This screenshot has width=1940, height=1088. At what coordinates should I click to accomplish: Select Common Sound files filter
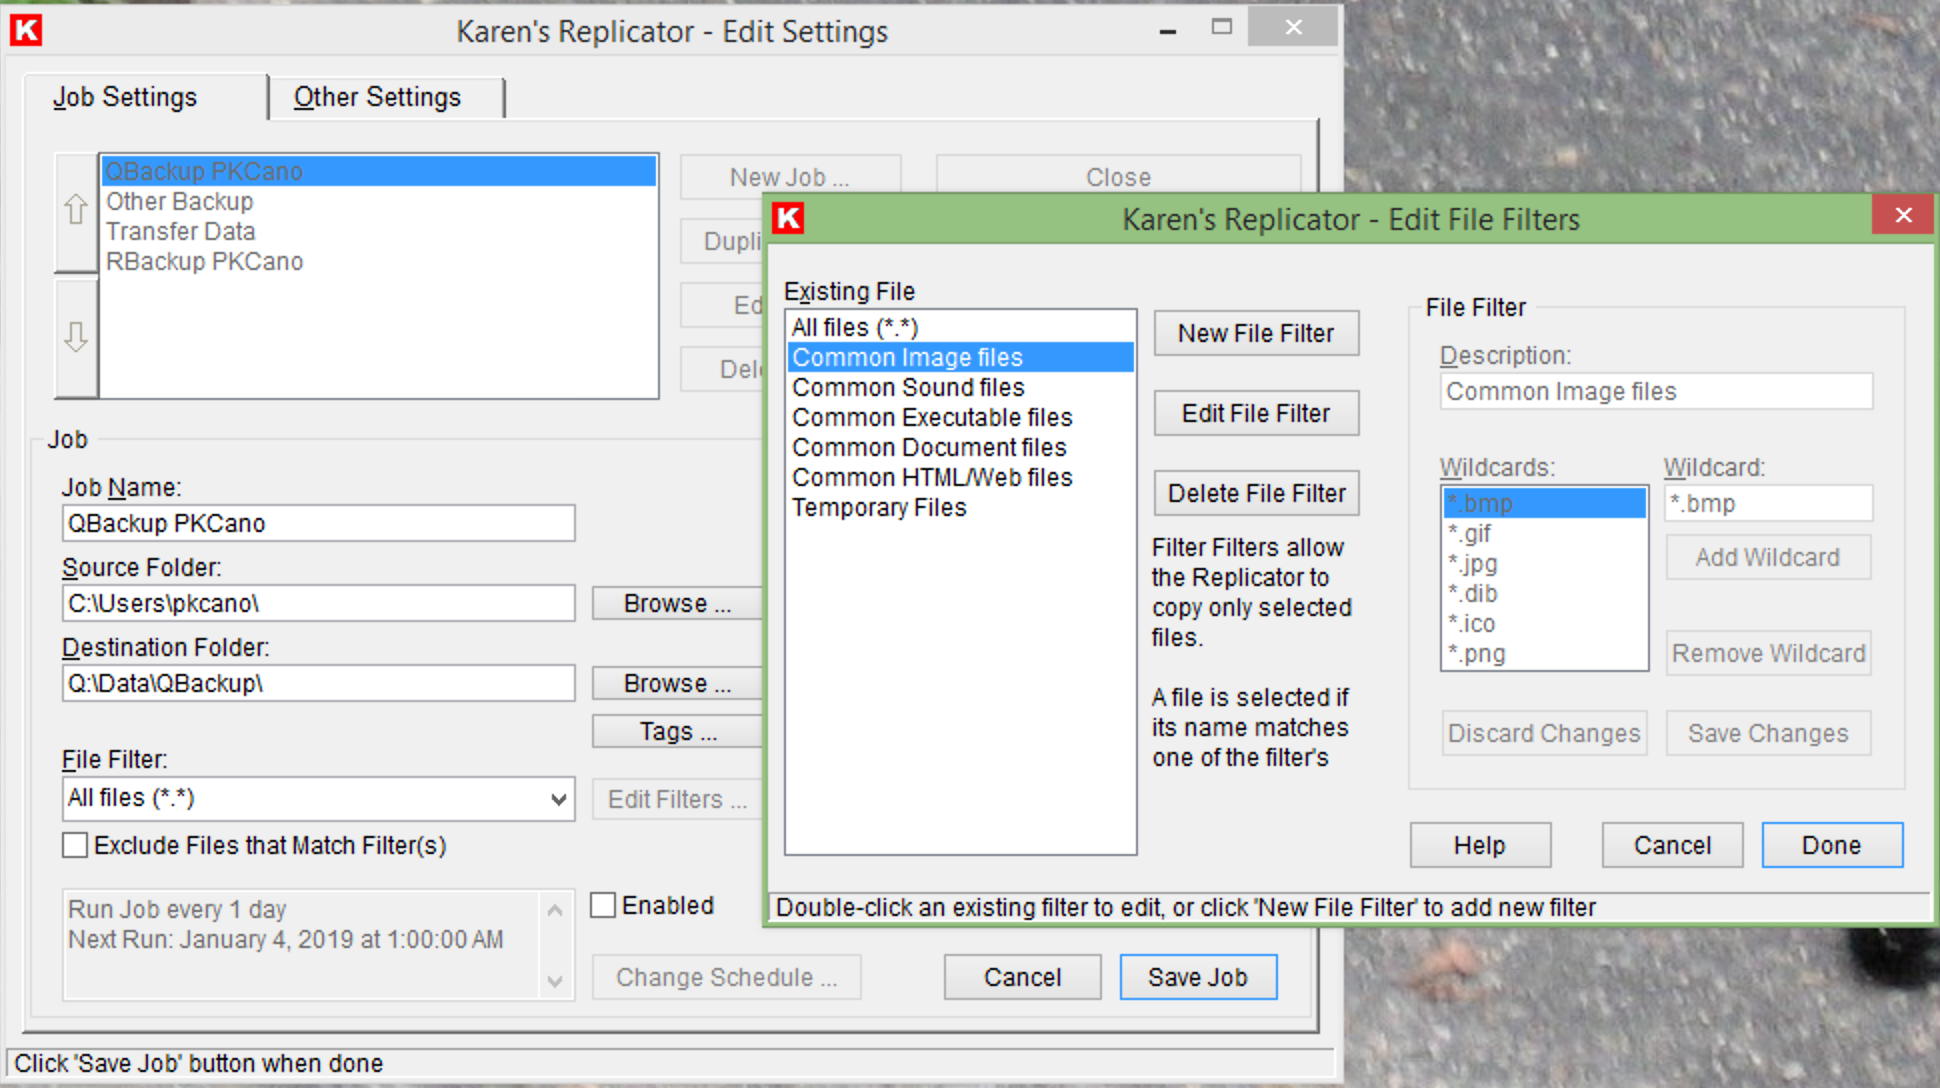coord(908,387)
